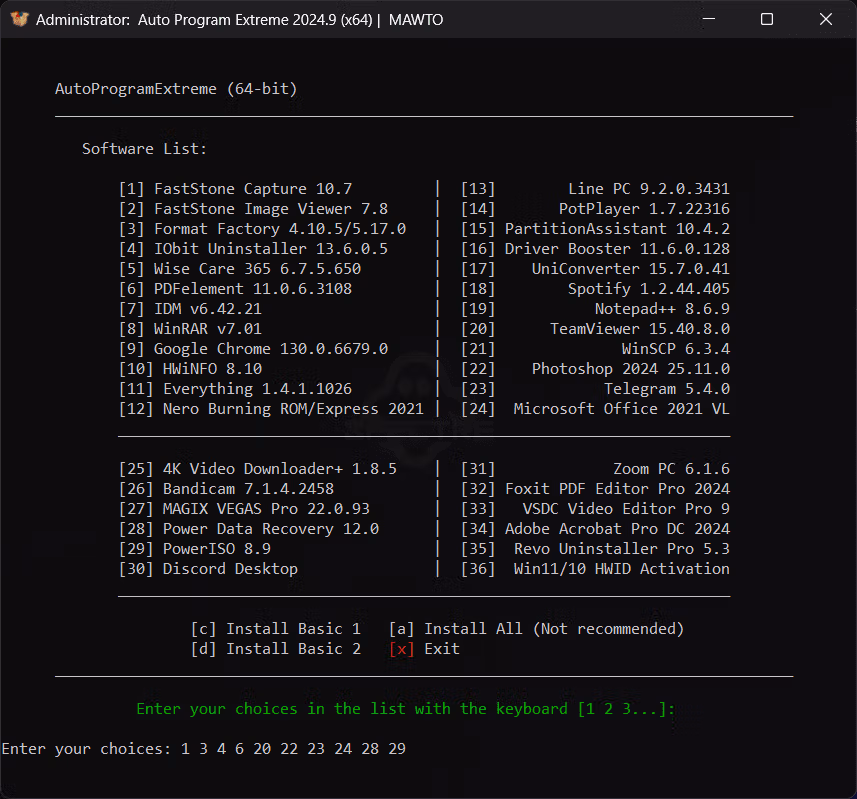Select '[4] IObit Uninstaller 13.6.0.5'
This screenshot has height=799, width=857.
(254, 249)
